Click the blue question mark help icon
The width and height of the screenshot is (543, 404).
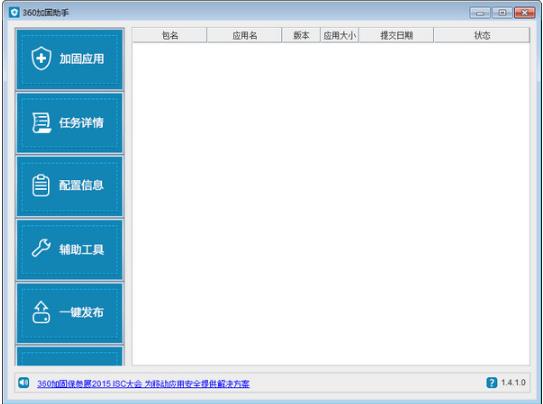(x=492, y=383)
